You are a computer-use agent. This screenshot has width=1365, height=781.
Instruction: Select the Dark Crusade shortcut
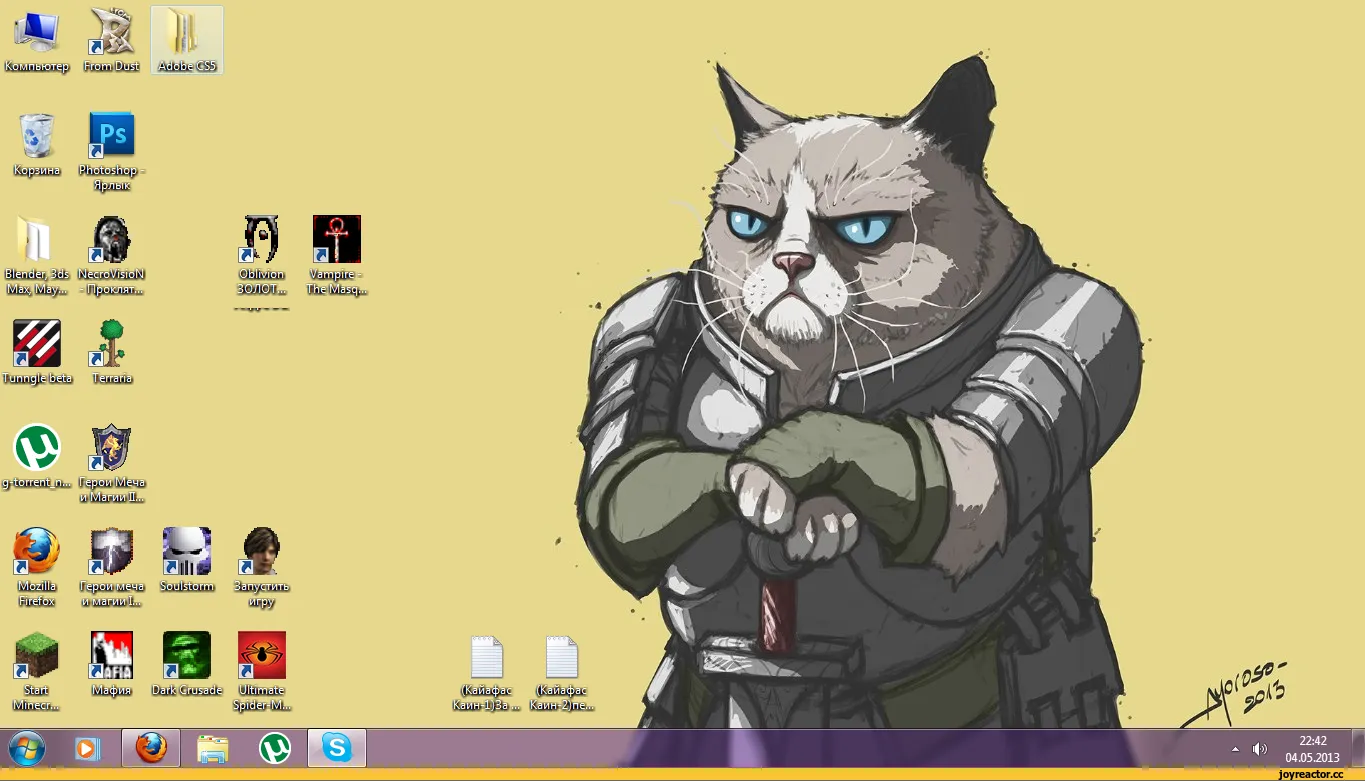pos(187,664)
